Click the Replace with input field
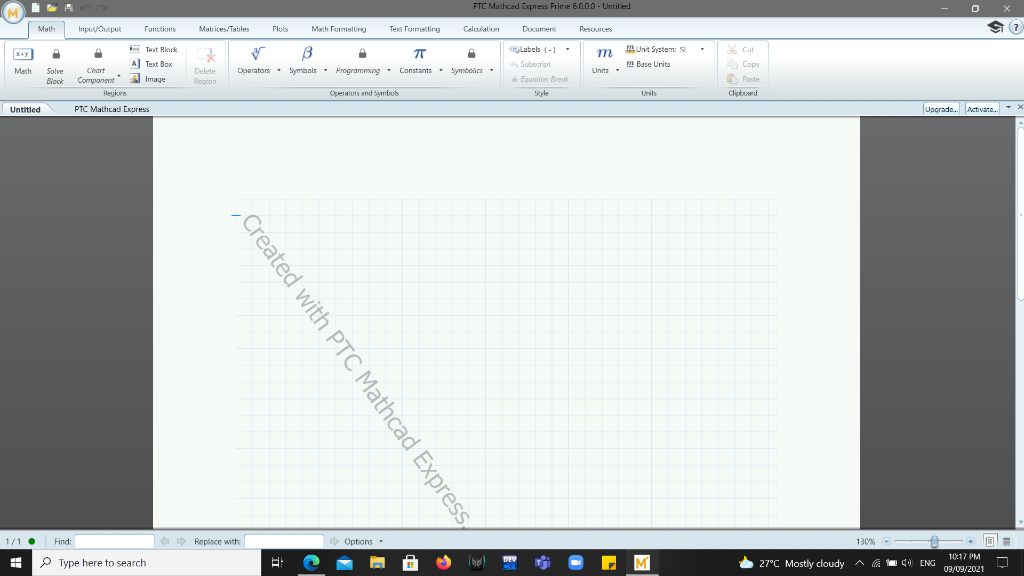The image size is (1024, 576). [284, 541]
